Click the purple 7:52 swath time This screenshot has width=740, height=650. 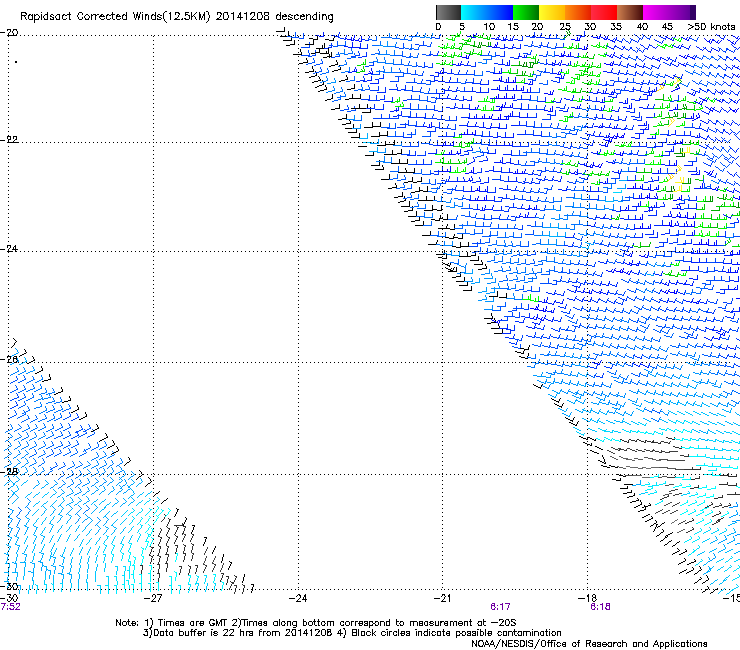pyautogui.click(x=10, y=607)
